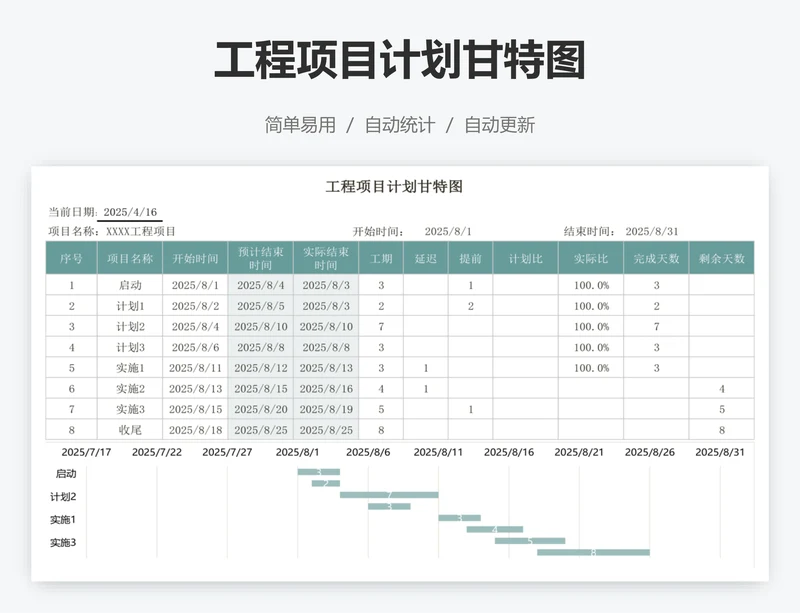Screen dimensions: 800x613
Task: Click the Gantt bar labeled 2
Action: point(326,483)
